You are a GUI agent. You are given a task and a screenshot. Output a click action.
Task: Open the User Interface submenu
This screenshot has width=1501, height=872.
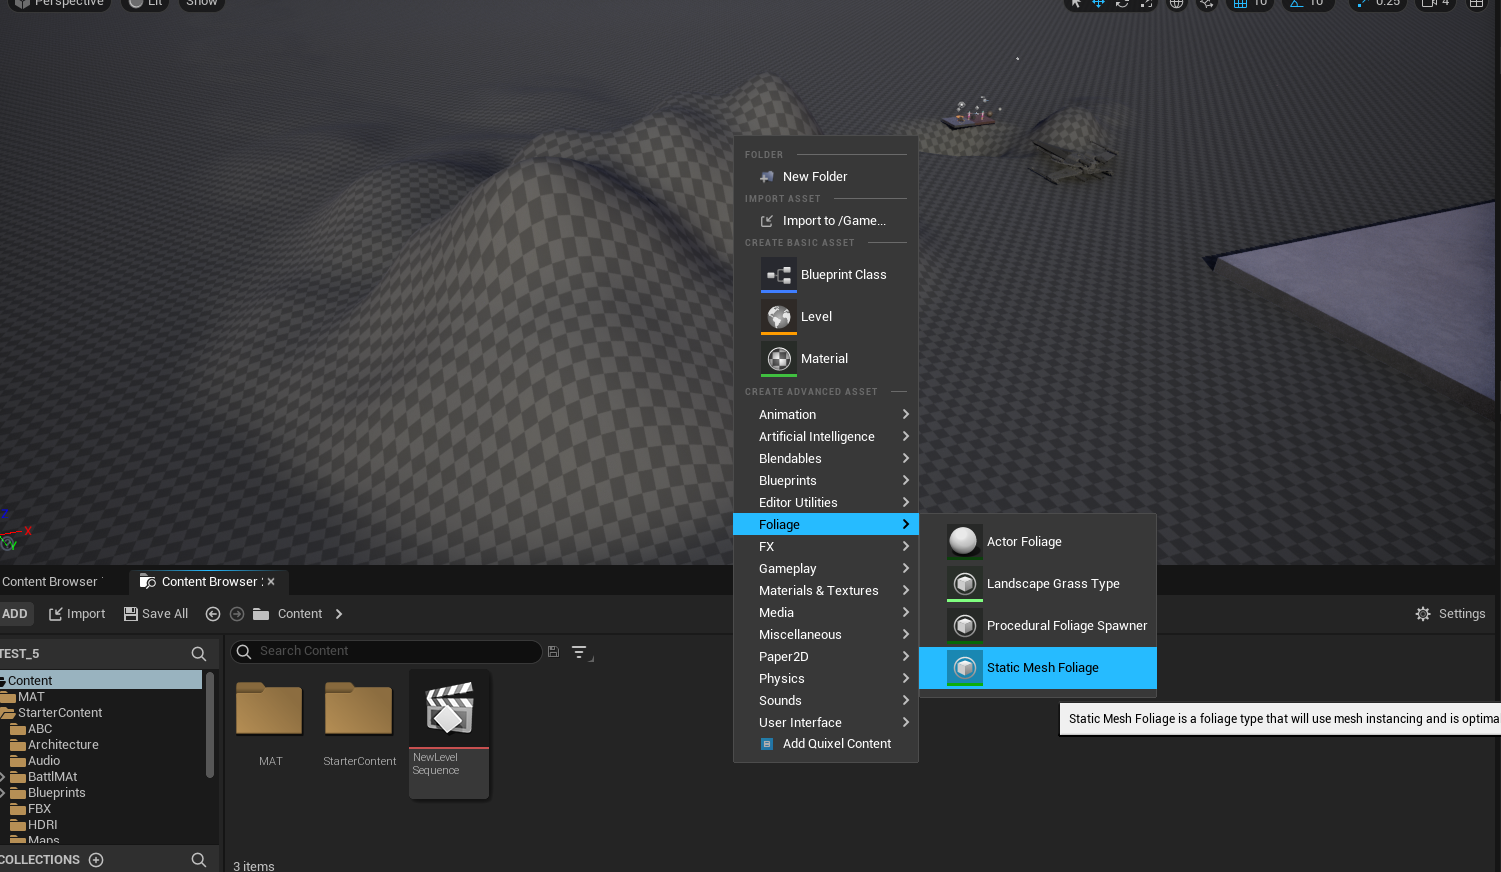pyautogui.click(x=825, y=722)
